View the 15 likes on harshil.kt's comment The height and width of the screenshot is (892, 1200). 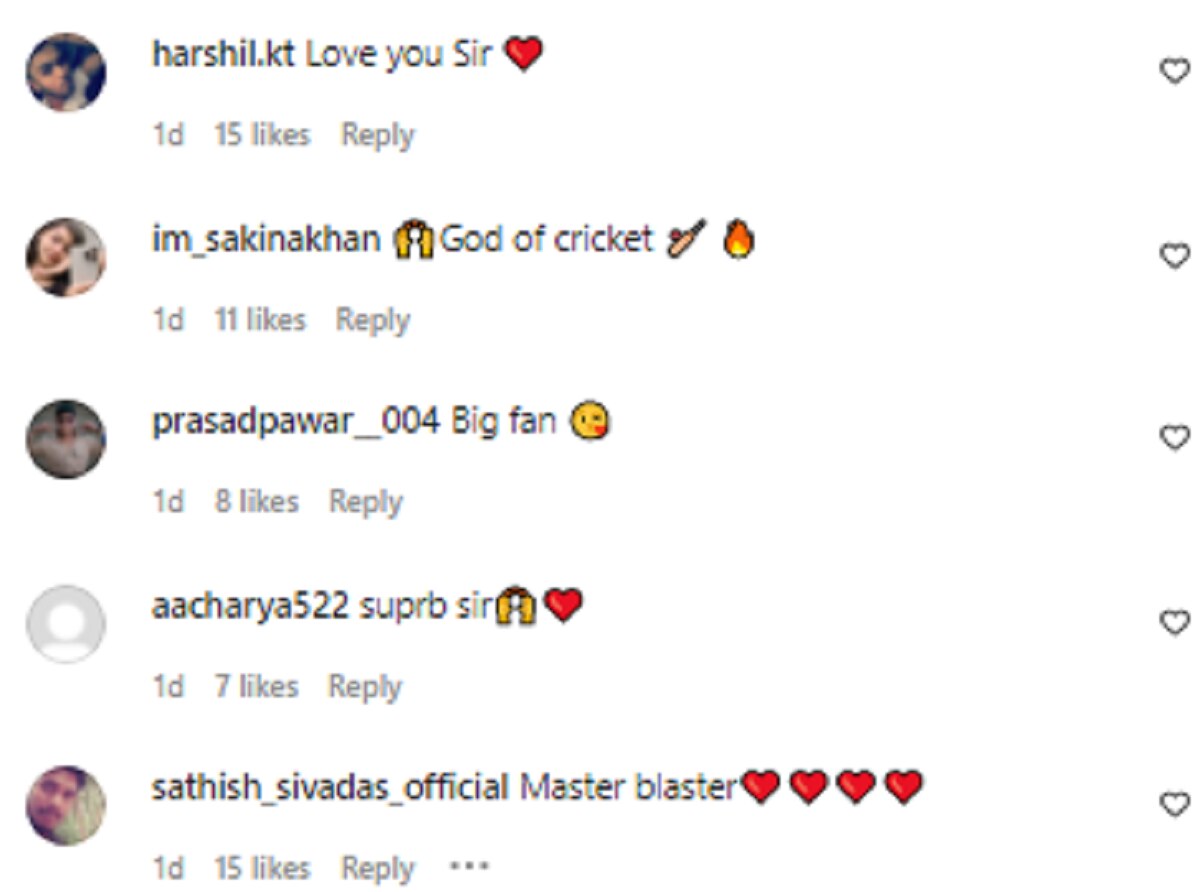tap(262, 135)
